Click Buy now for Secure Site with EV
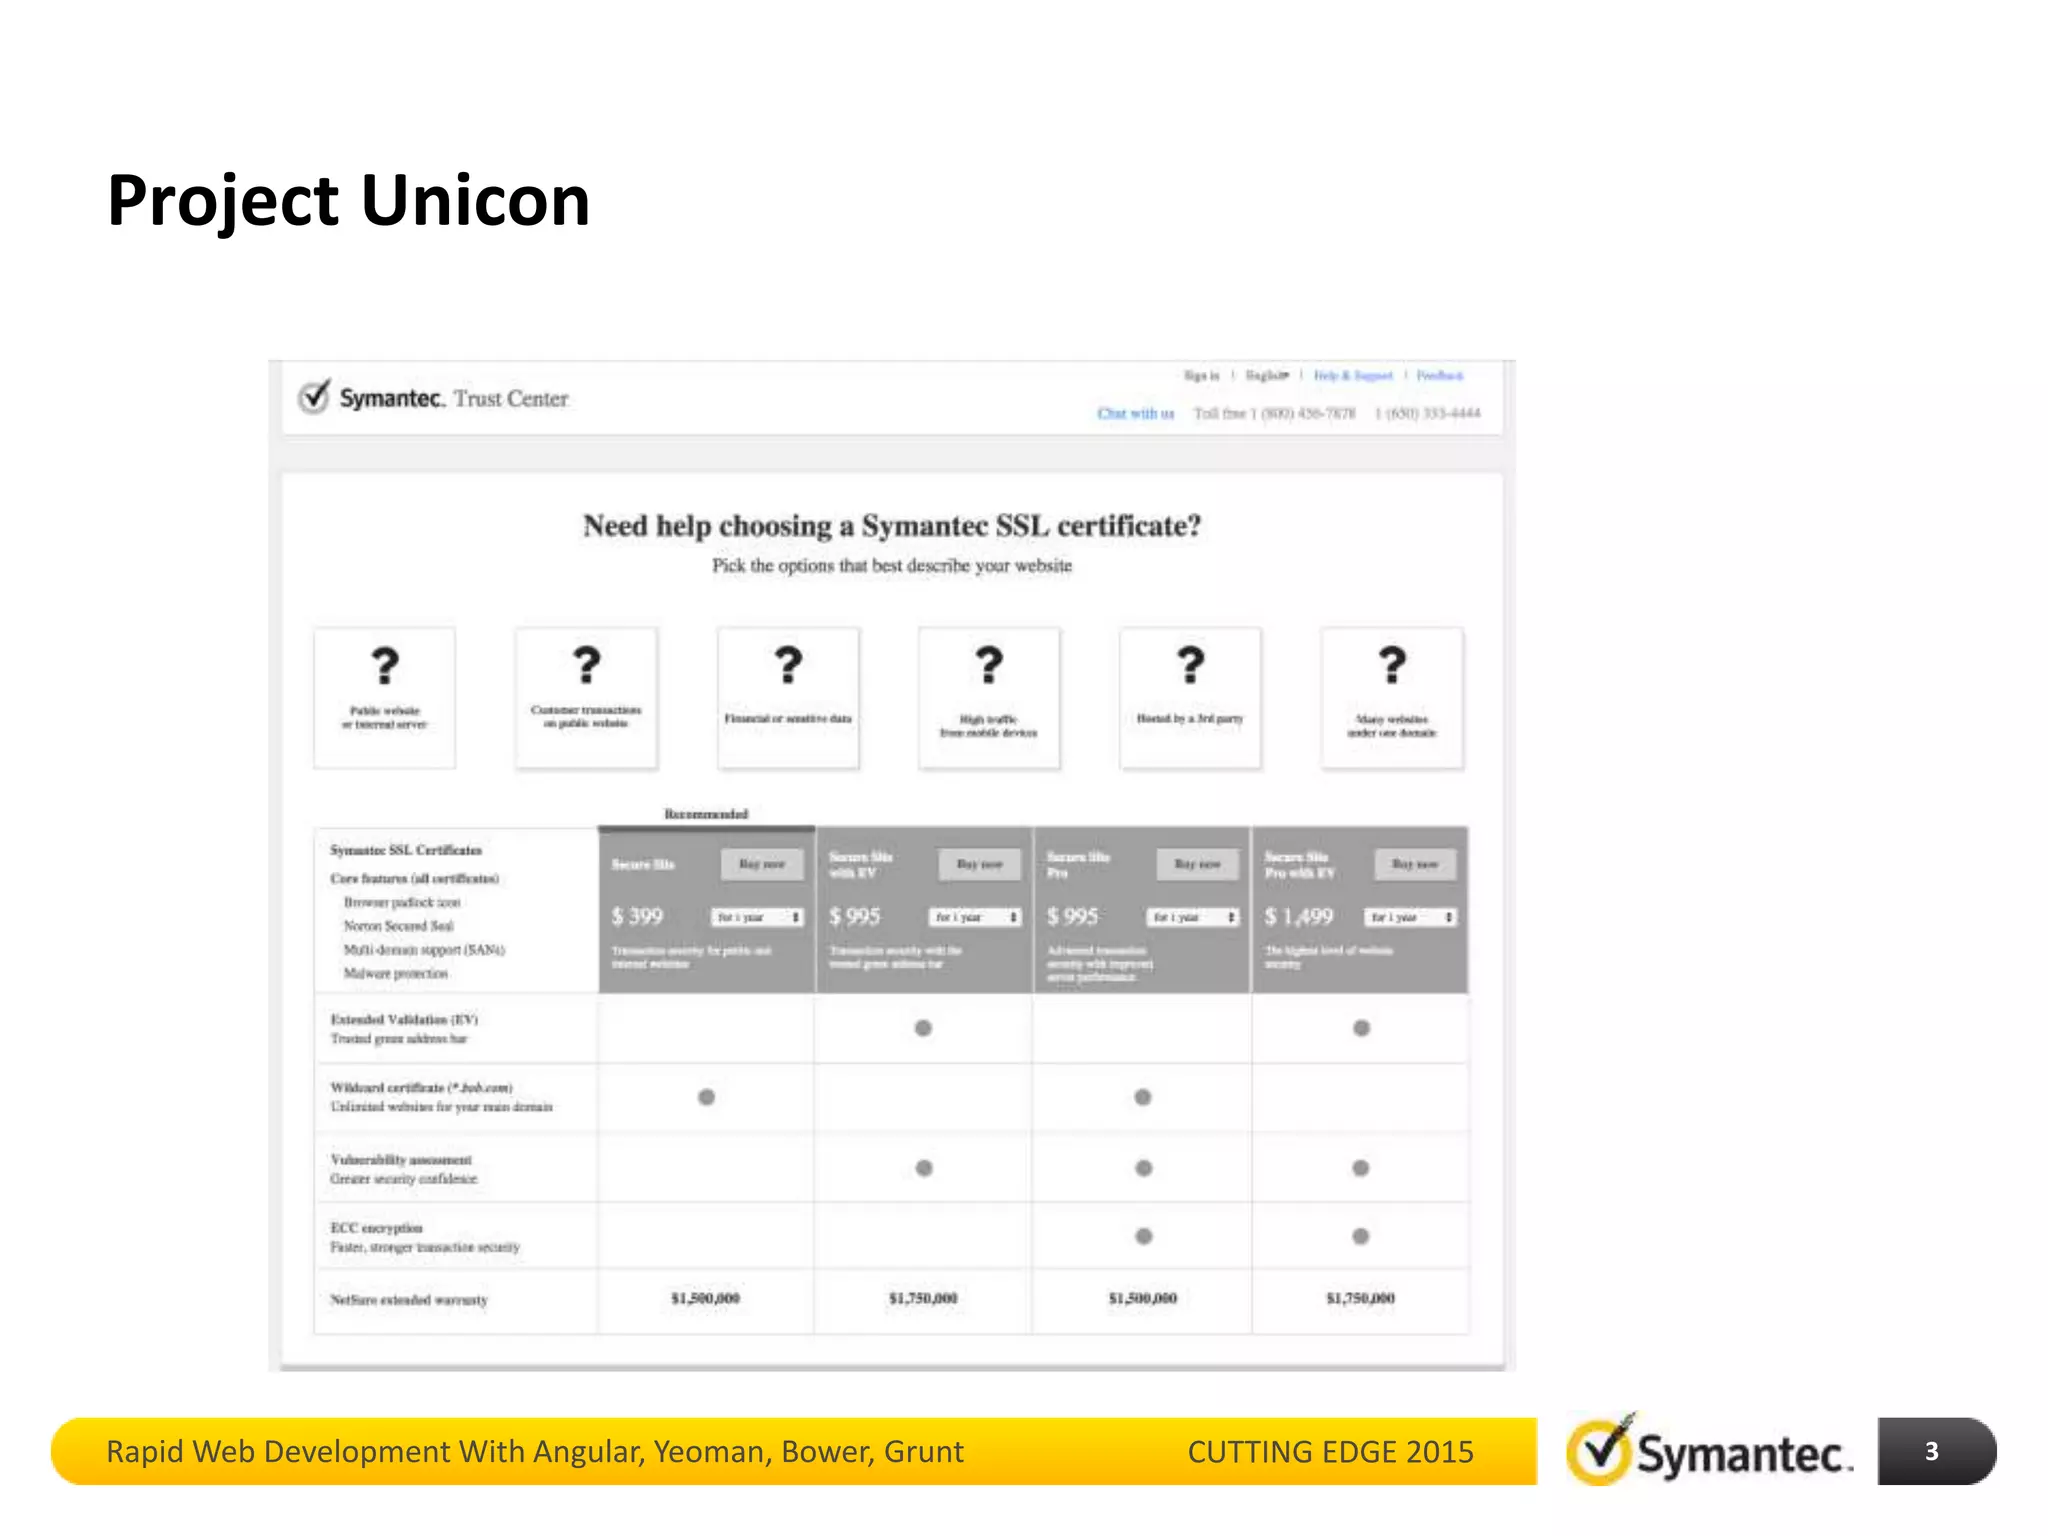Viewport: 2048px width, 1536px height. [980, 864]
